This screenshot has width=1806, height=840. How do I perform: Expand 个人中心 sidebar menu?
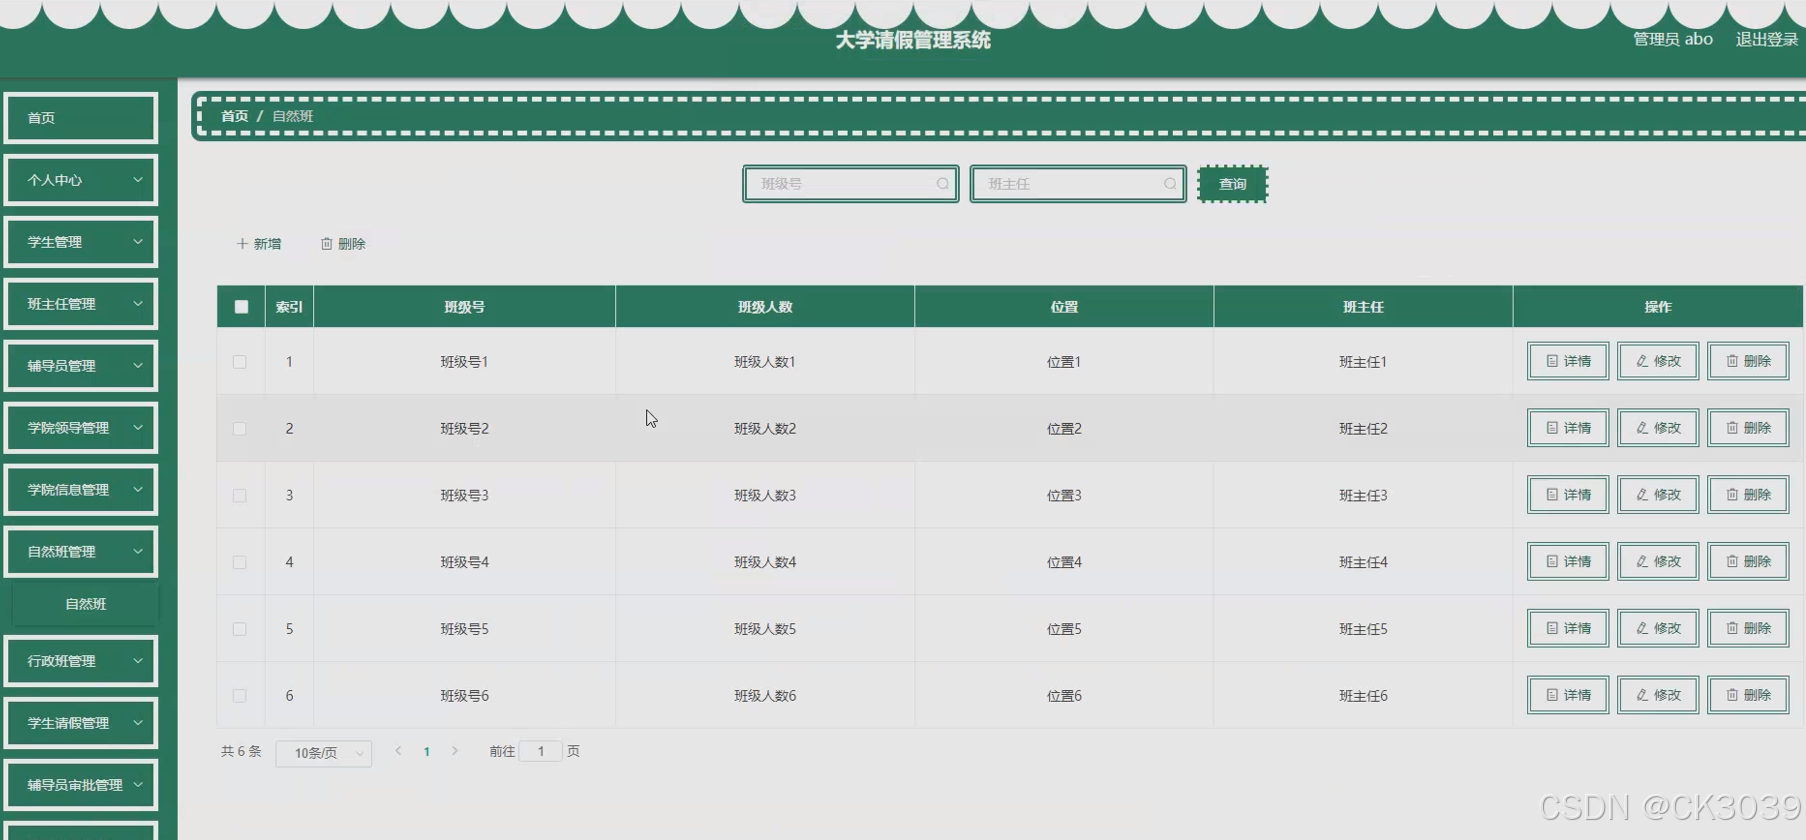[81, 180]
